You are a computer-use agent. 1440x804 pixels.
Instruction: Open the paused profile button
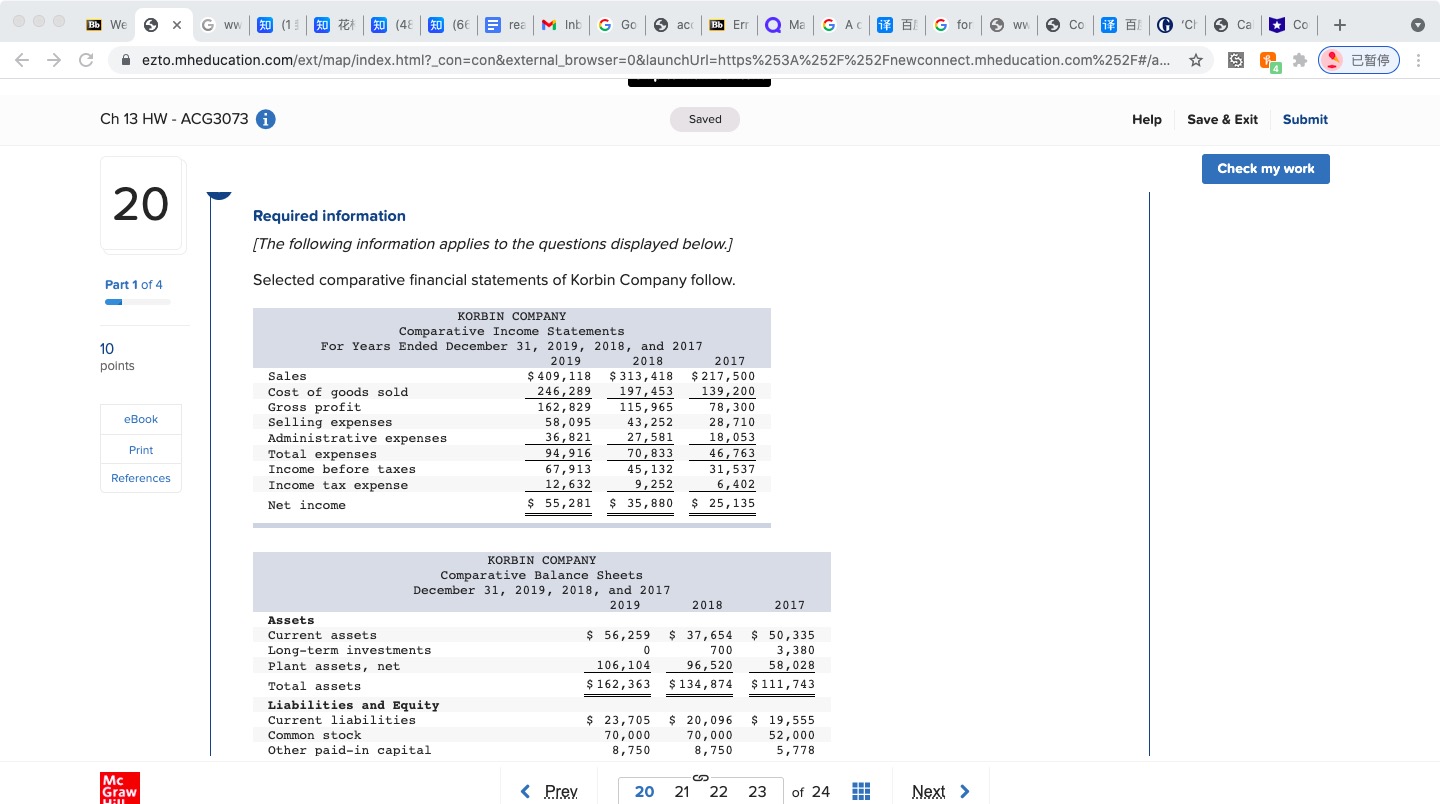1359,60
